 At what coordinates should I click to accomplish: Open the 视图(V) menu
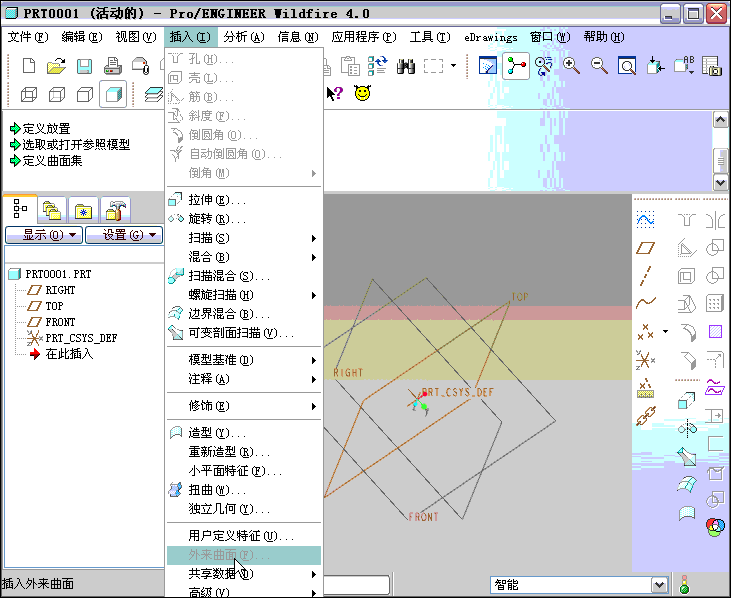click(x=136, y=37)
